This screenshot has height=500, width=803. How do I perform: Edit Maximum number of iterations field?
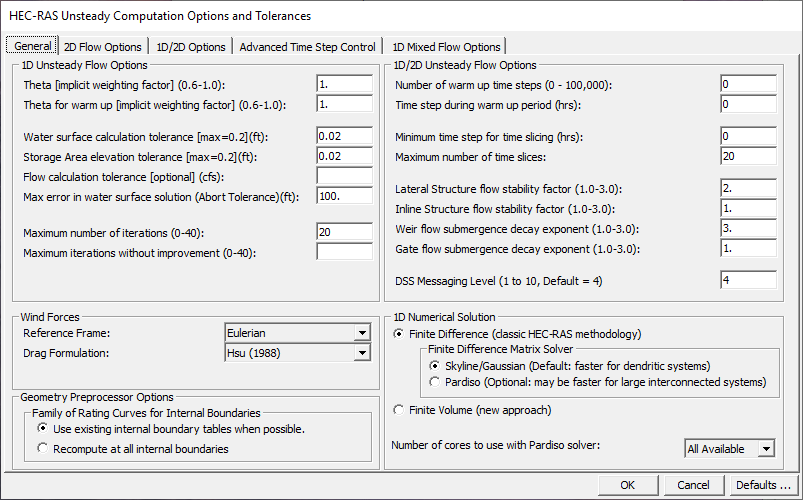pyautogui.click(x=345, y=232)
